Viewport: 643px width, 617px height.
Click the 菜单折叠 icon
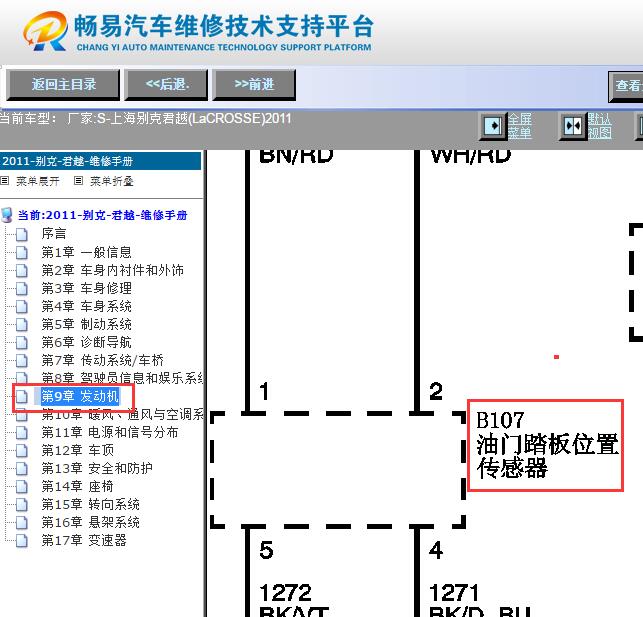coord(78,180)
